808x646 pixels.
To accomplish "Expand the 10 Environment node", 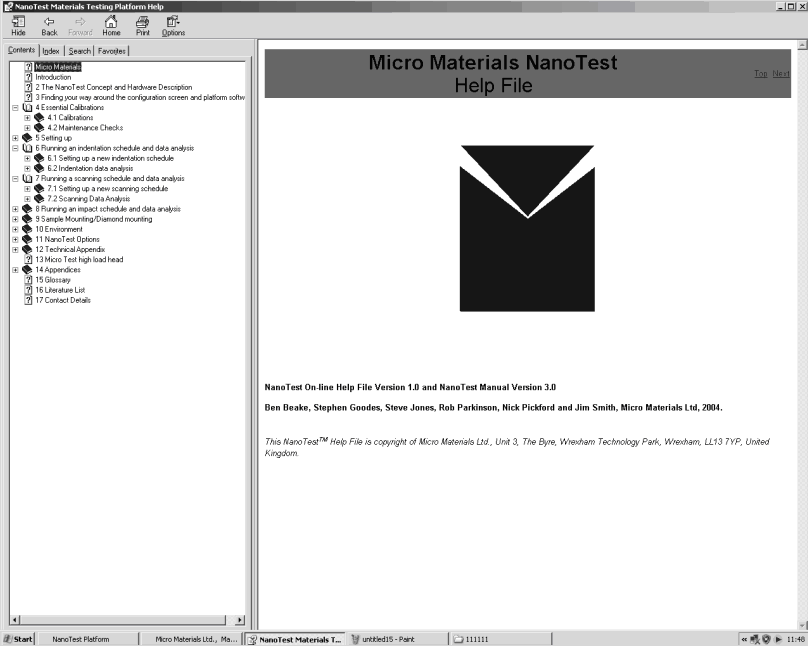I will point(15,229).
